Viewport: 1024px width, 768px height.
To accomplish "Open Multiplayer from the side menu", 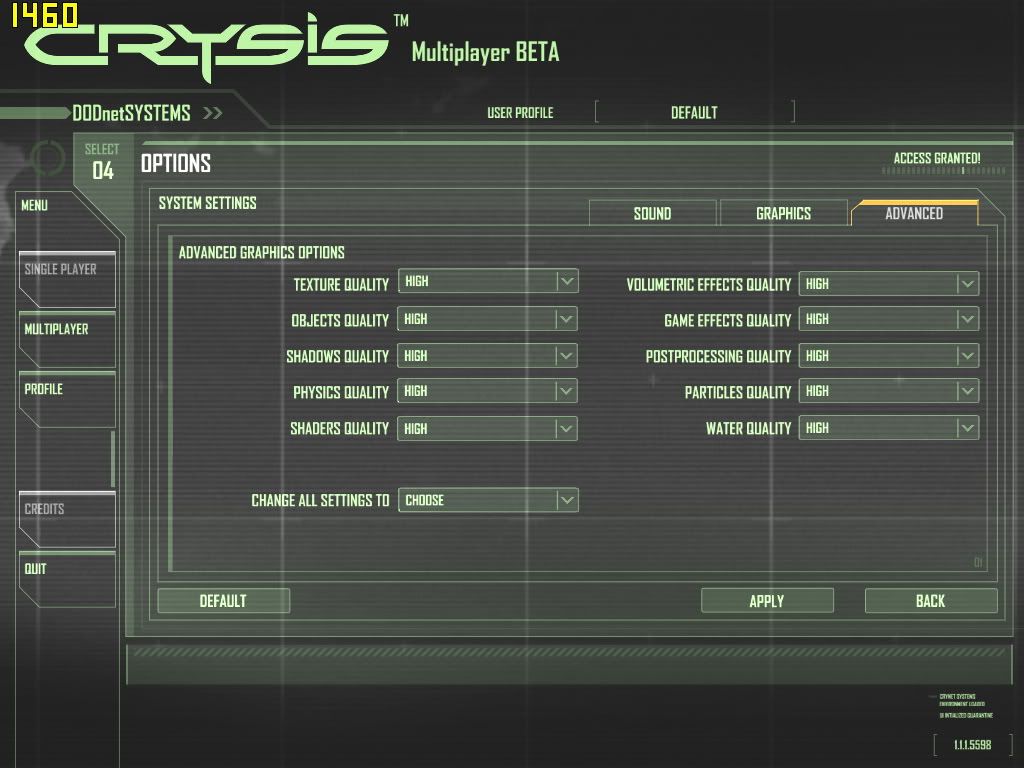I will 66,338.
